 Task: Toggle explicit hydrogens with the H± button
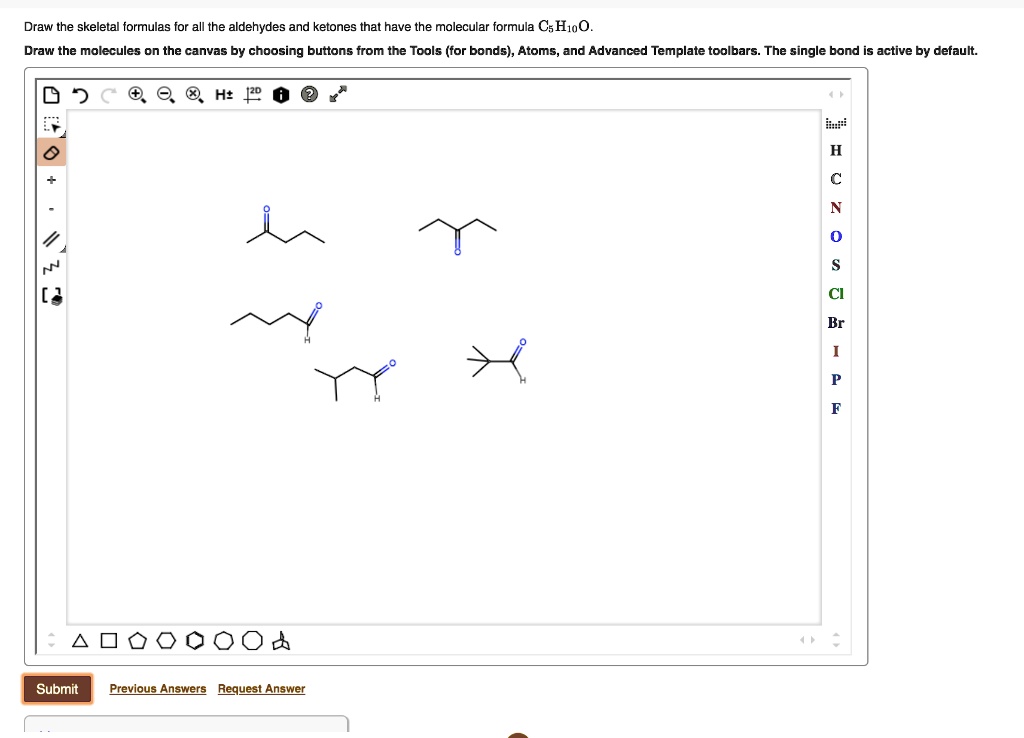tap(222, 94)
